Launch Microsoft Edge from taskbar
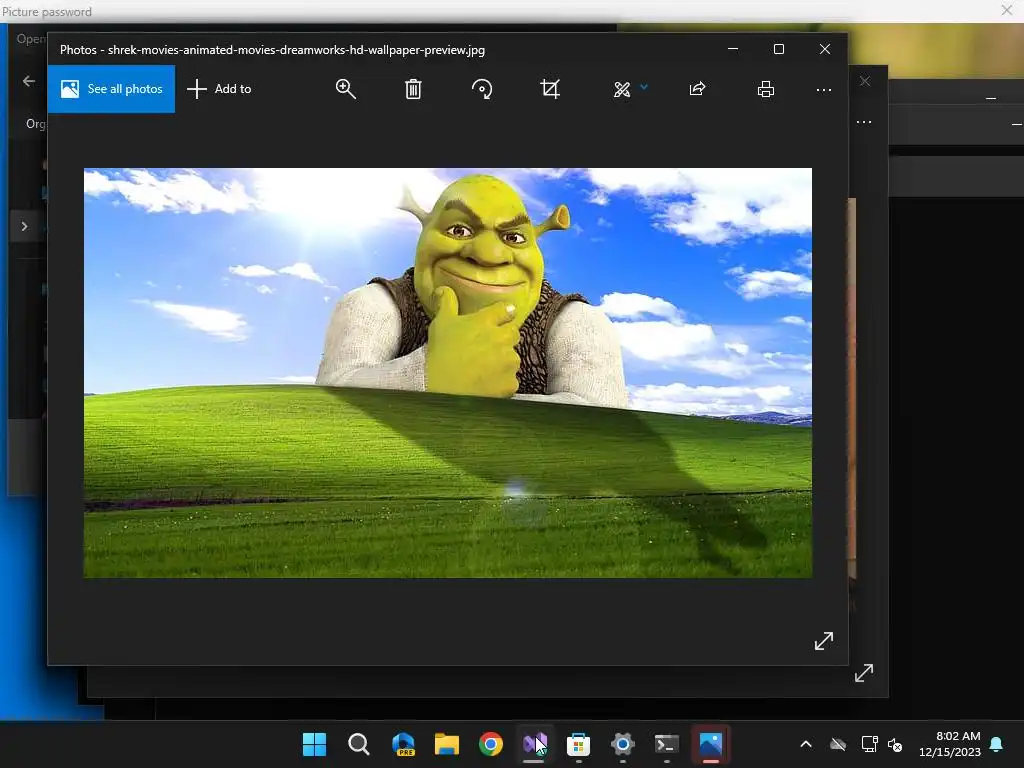 [x=403, y=744]
